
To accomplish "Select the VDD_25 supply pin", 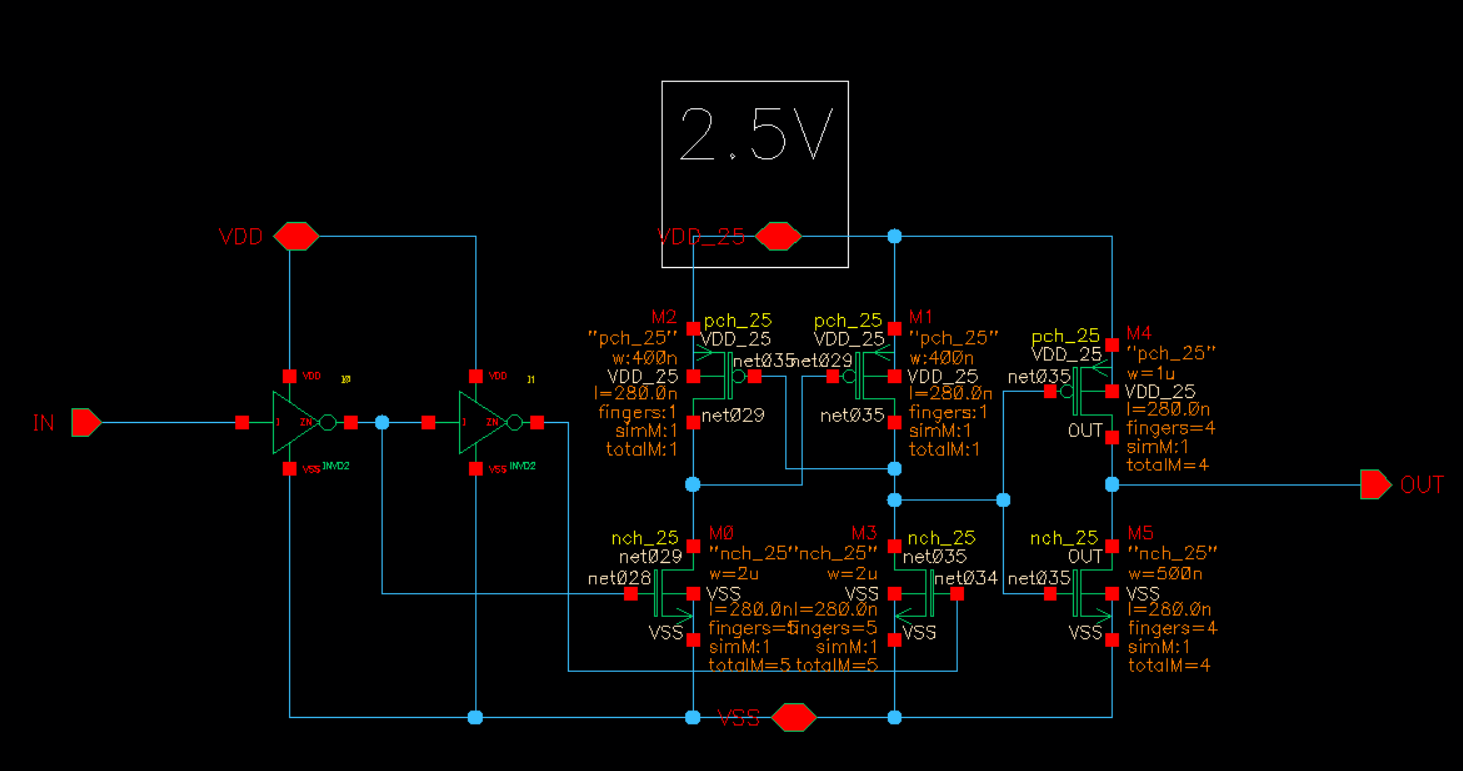I will point(778,237).
